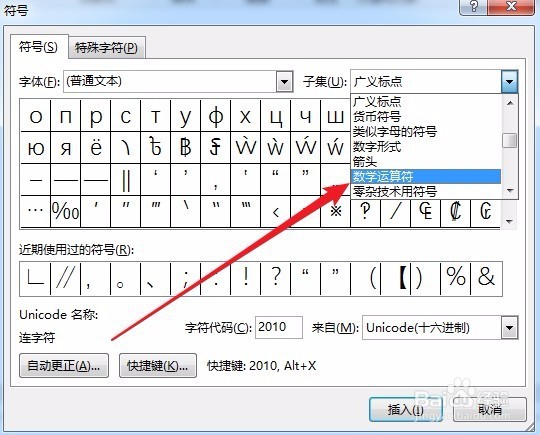Pick the ‰ per mille symbol

(x=65, y=211)
